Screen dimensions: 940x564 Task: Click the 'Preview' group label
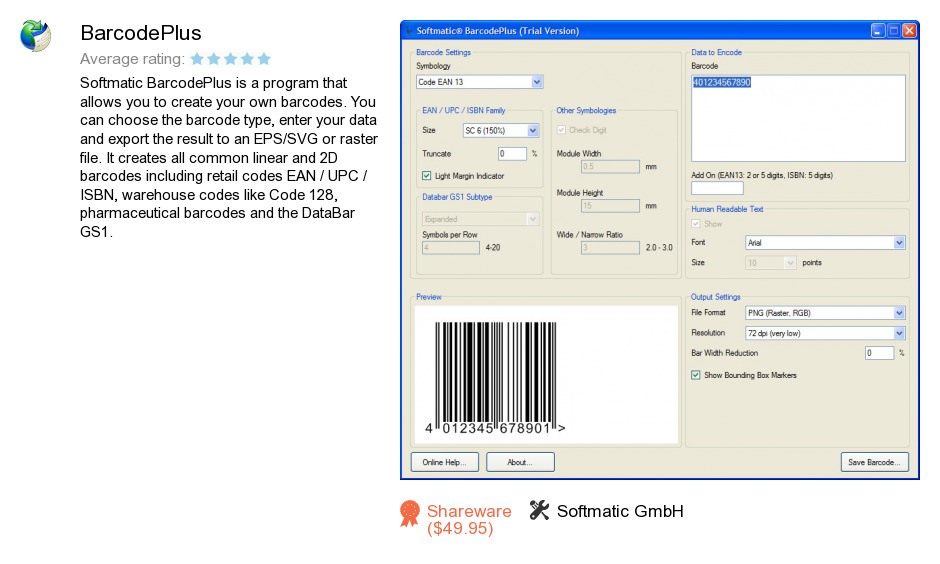[429, 297]
